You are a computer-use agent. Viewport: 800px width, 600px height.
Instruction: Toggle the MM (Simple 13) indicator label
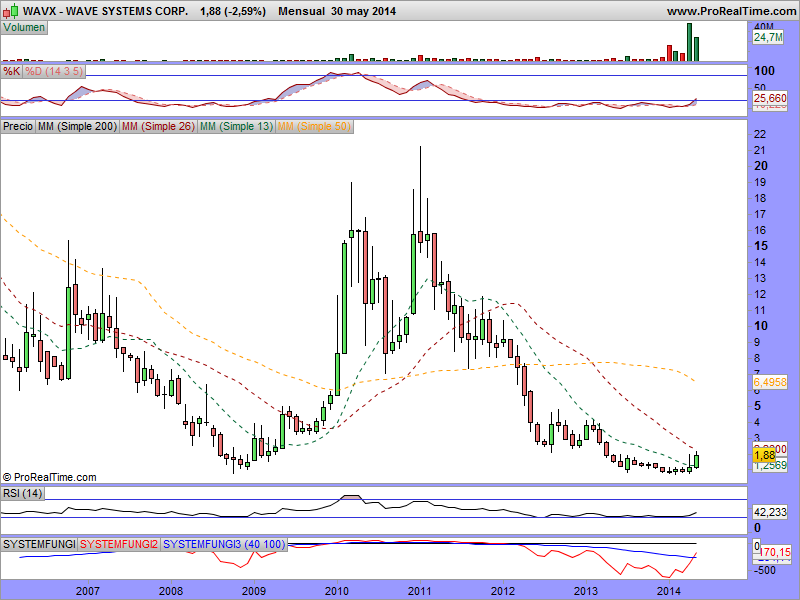[x=236, y=126]
